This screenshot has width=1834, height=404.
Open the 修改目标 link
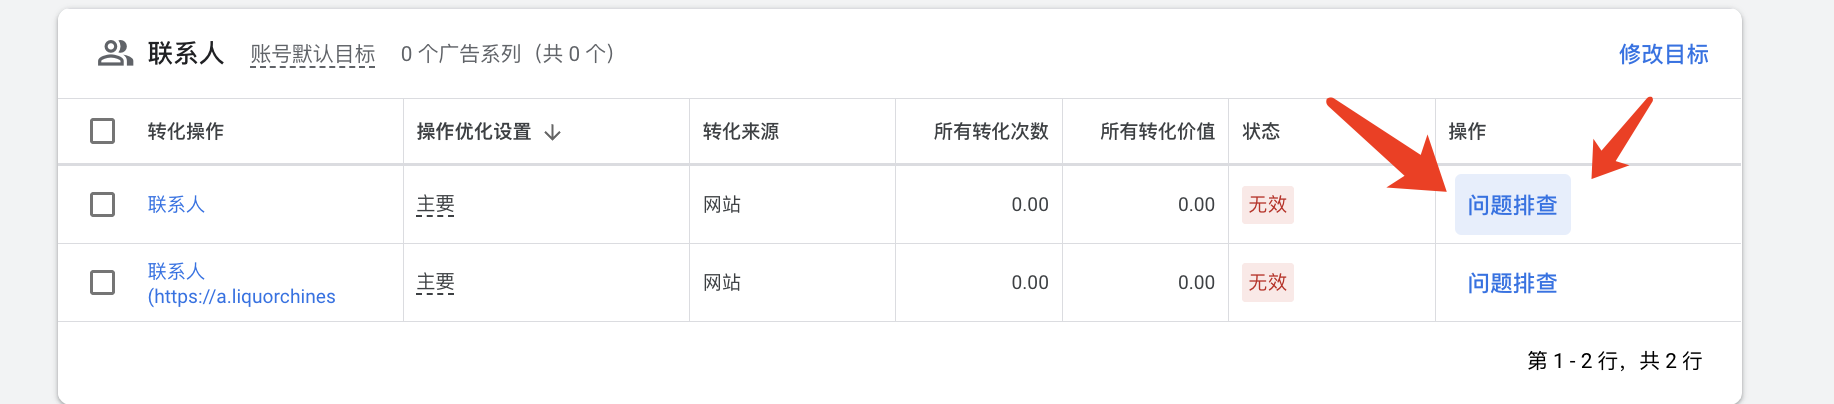[x=1663, y=54]
